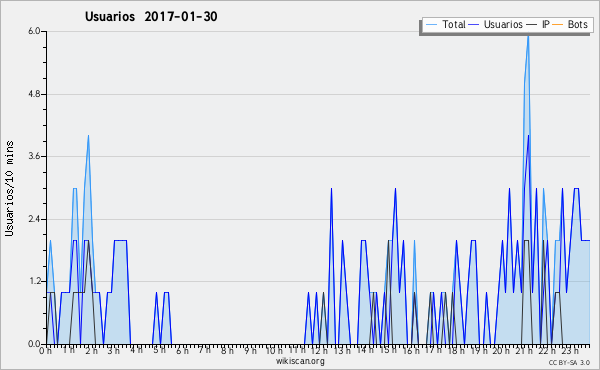
Task: Click the 3.6 y-axis label
Action: coord(34,156)
